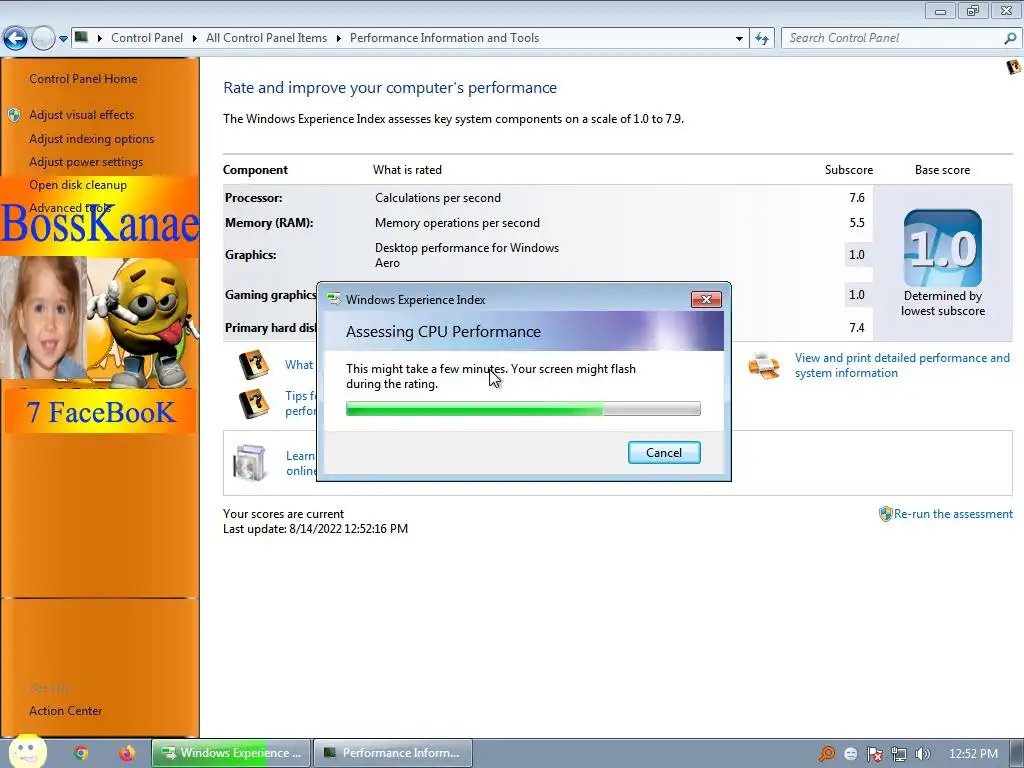The height and width of the screenshot is (768, 1024).
Task: Click the shield icon beside Re-run assessment
Action: (x=886, y=514)
